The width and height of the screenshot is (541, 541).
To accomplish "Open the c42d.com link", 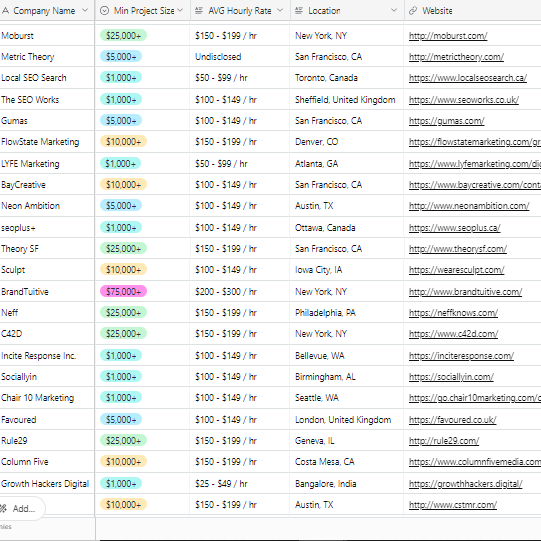I will pos(453,334).
